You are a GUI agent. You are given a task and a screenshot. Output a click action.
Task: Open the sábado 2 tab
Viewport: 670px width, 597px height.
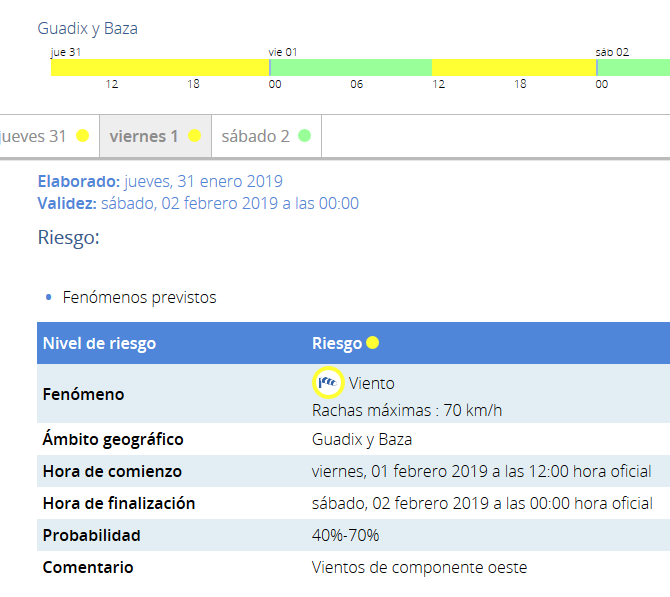(256, 136)
